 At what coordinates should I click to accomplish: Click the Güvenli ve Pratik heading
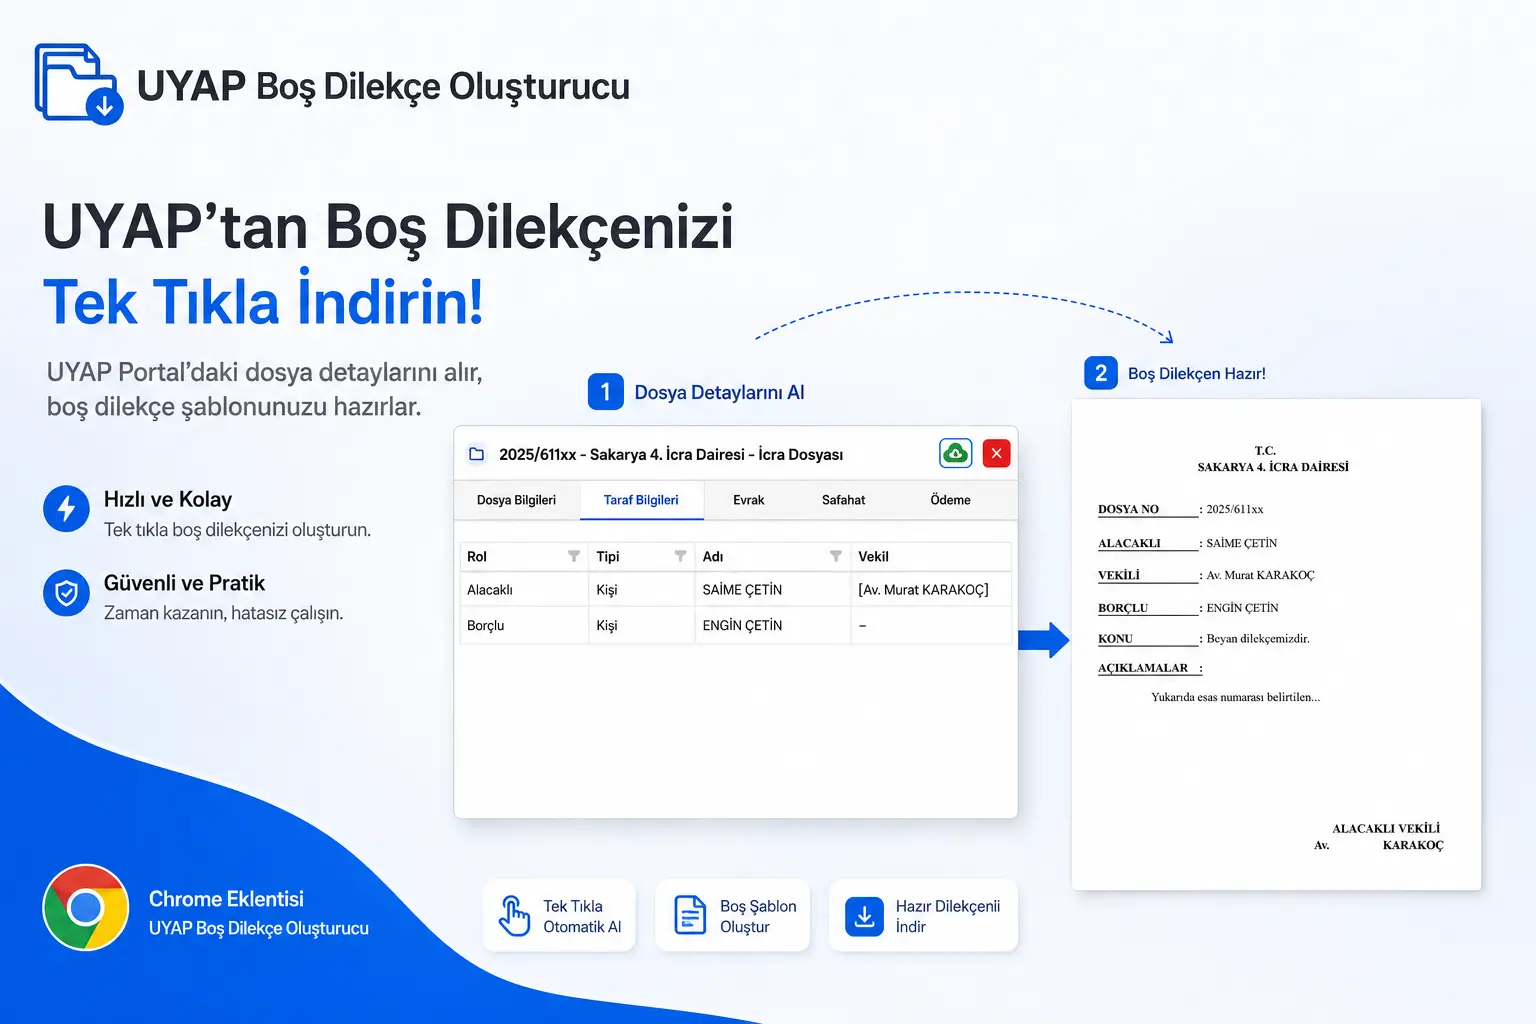click(184, 583)
